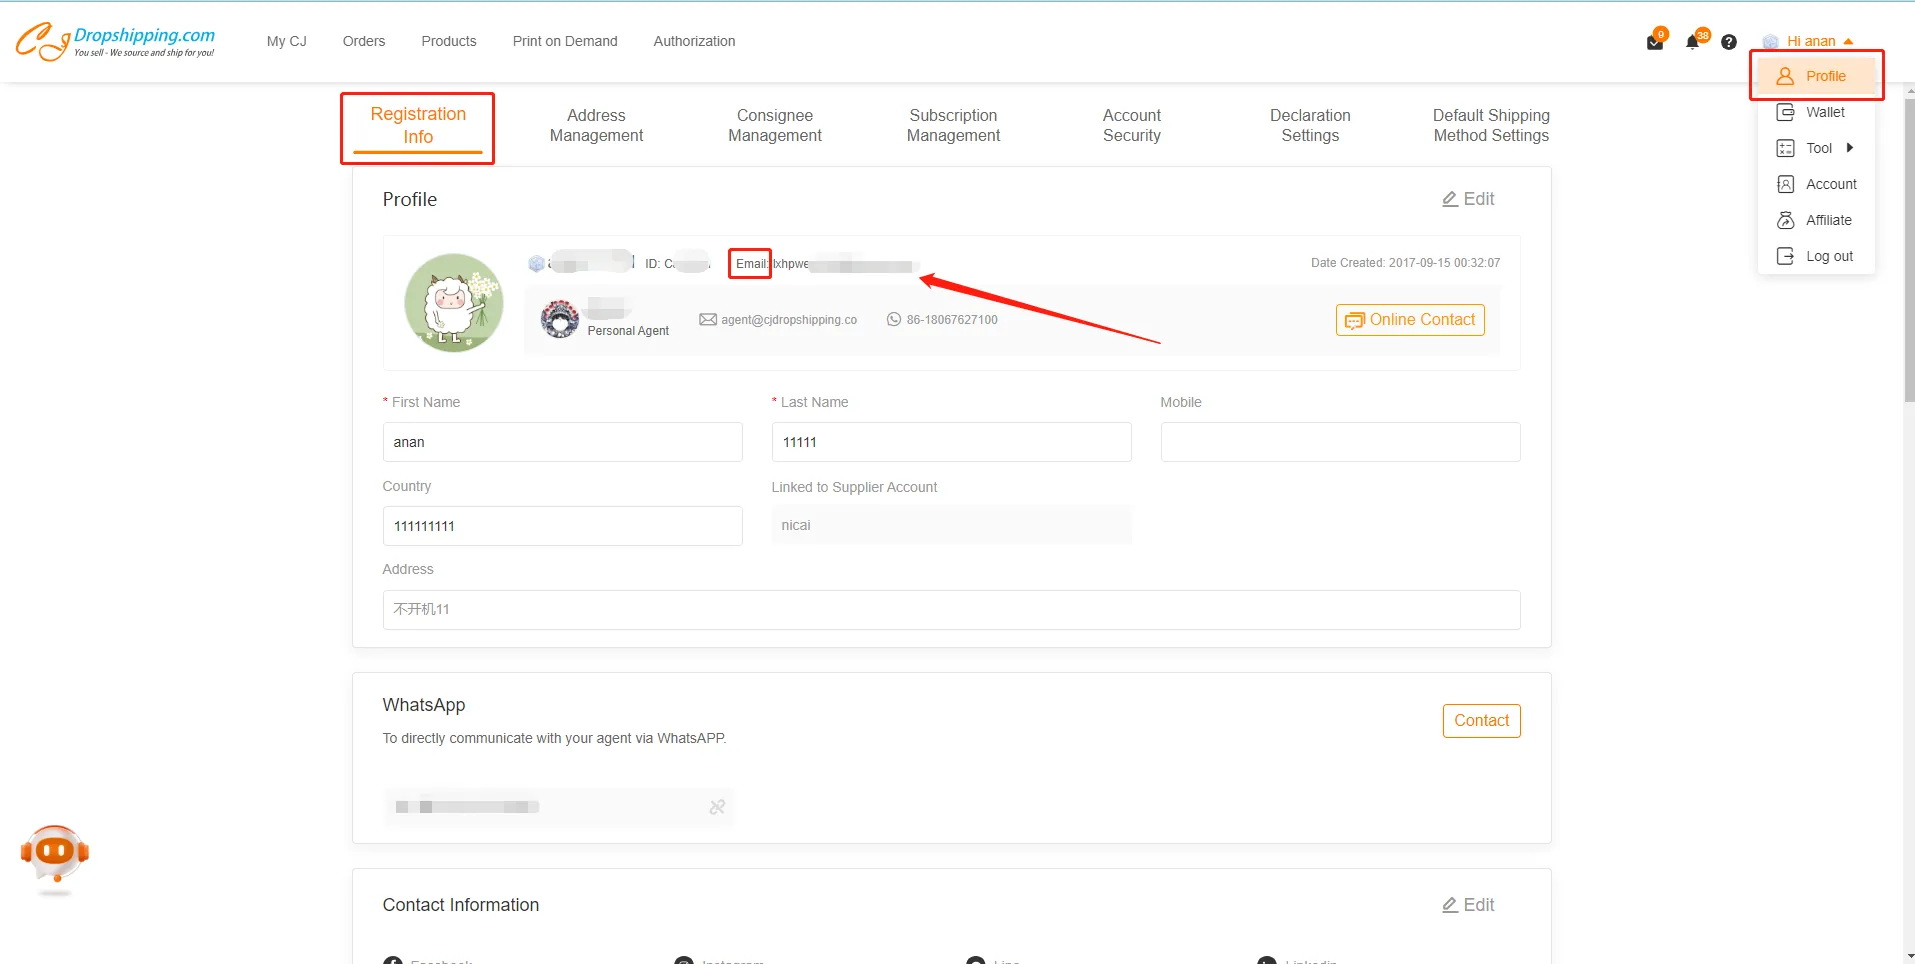Open the messages inbox icon
This screenshot has width=1915, height=964.
pyautogui.click(x=1655, y=42)
